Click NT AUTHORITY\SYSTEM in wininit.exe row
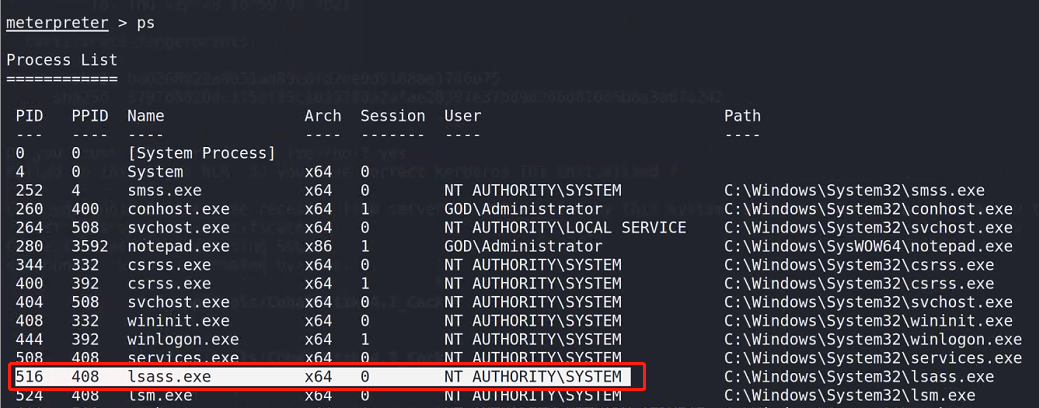 pos(533,321)
